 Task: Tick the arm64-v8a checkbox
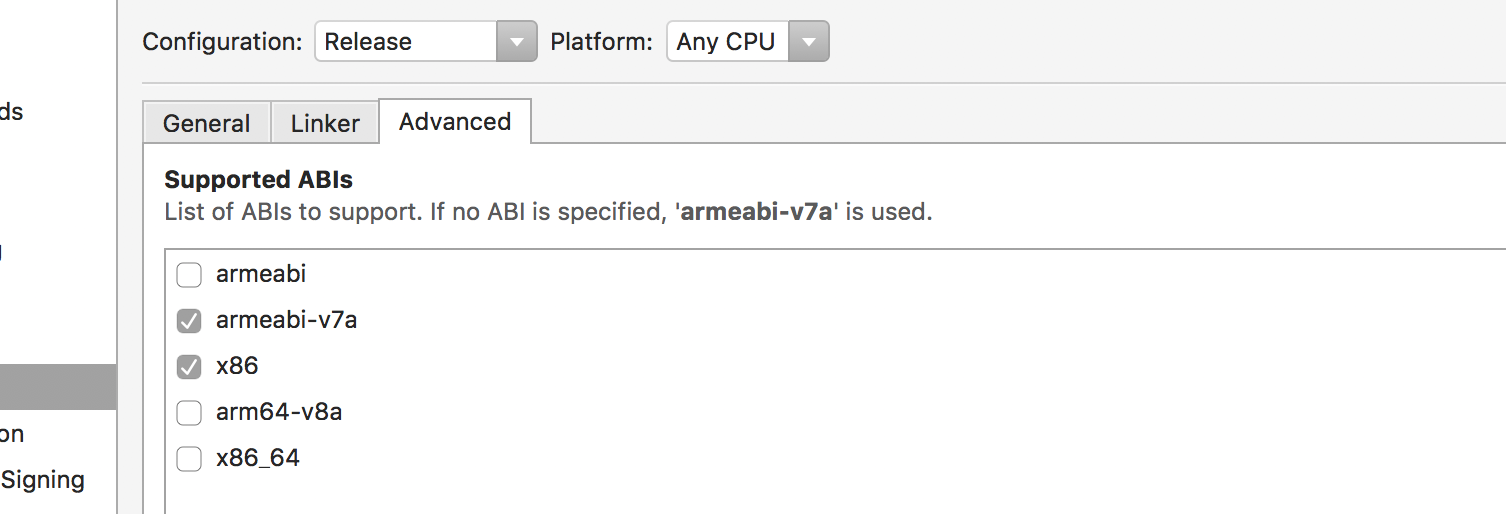click(x=189, y=412)
